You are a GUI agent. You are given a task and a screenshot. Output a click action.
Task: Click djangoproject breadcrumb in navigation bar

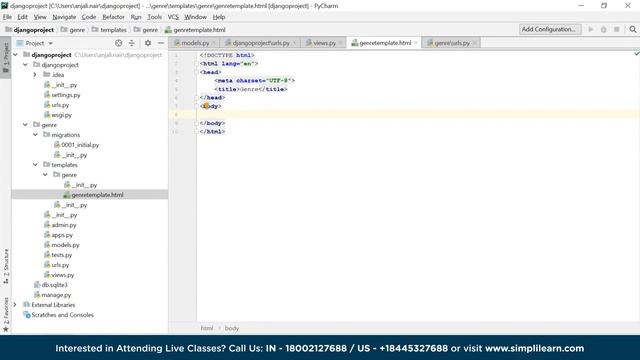point(29,30)
